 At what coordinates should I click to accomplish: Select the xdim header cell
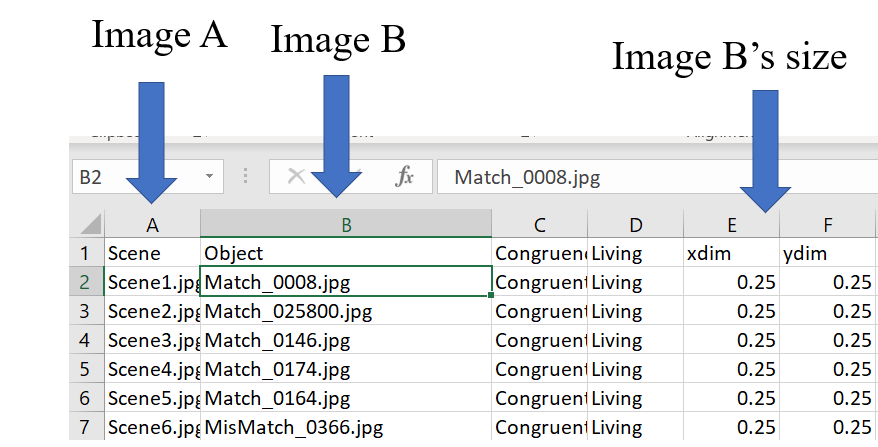[x=732, y=253]
